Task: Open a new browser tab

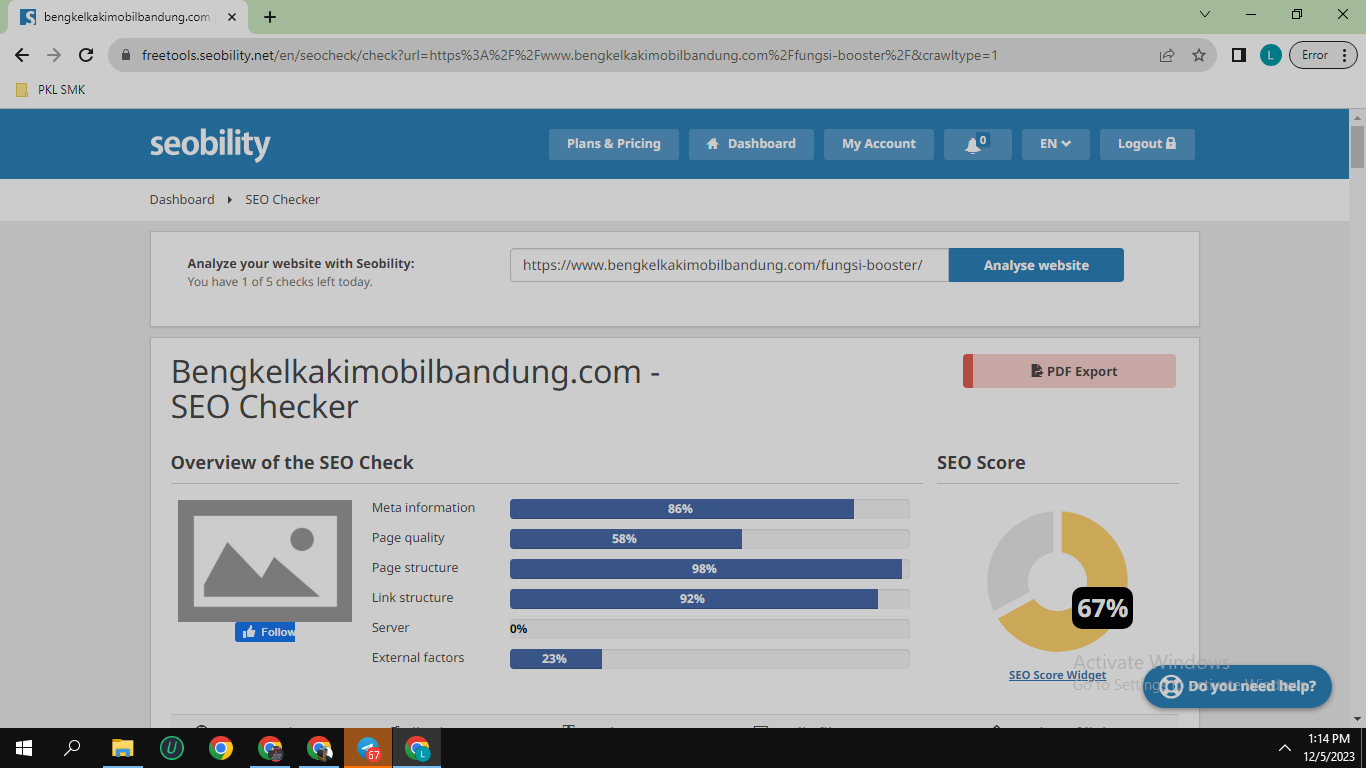Action: pyautogui.click(x=270, y=17)
